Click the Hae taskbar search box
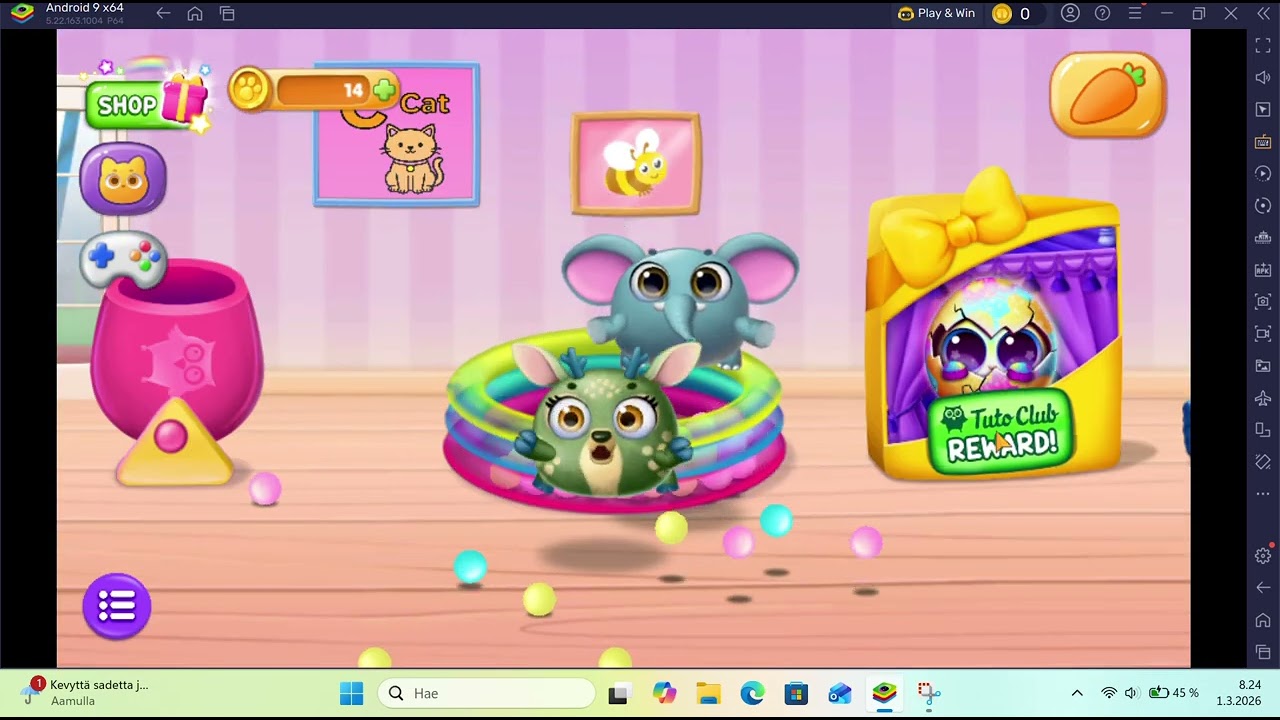The width and height of the screenshot is (1280, 720). pyautogui.click(x=486, y=693)
